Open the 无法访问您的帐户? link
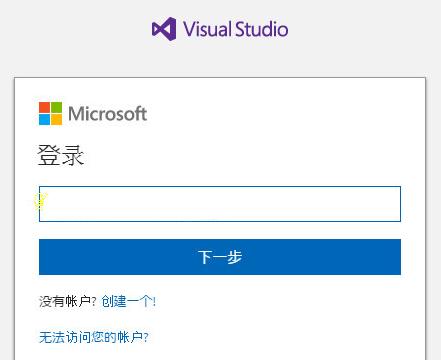This screenshot has height=360, width=441. tap(94, 337)
